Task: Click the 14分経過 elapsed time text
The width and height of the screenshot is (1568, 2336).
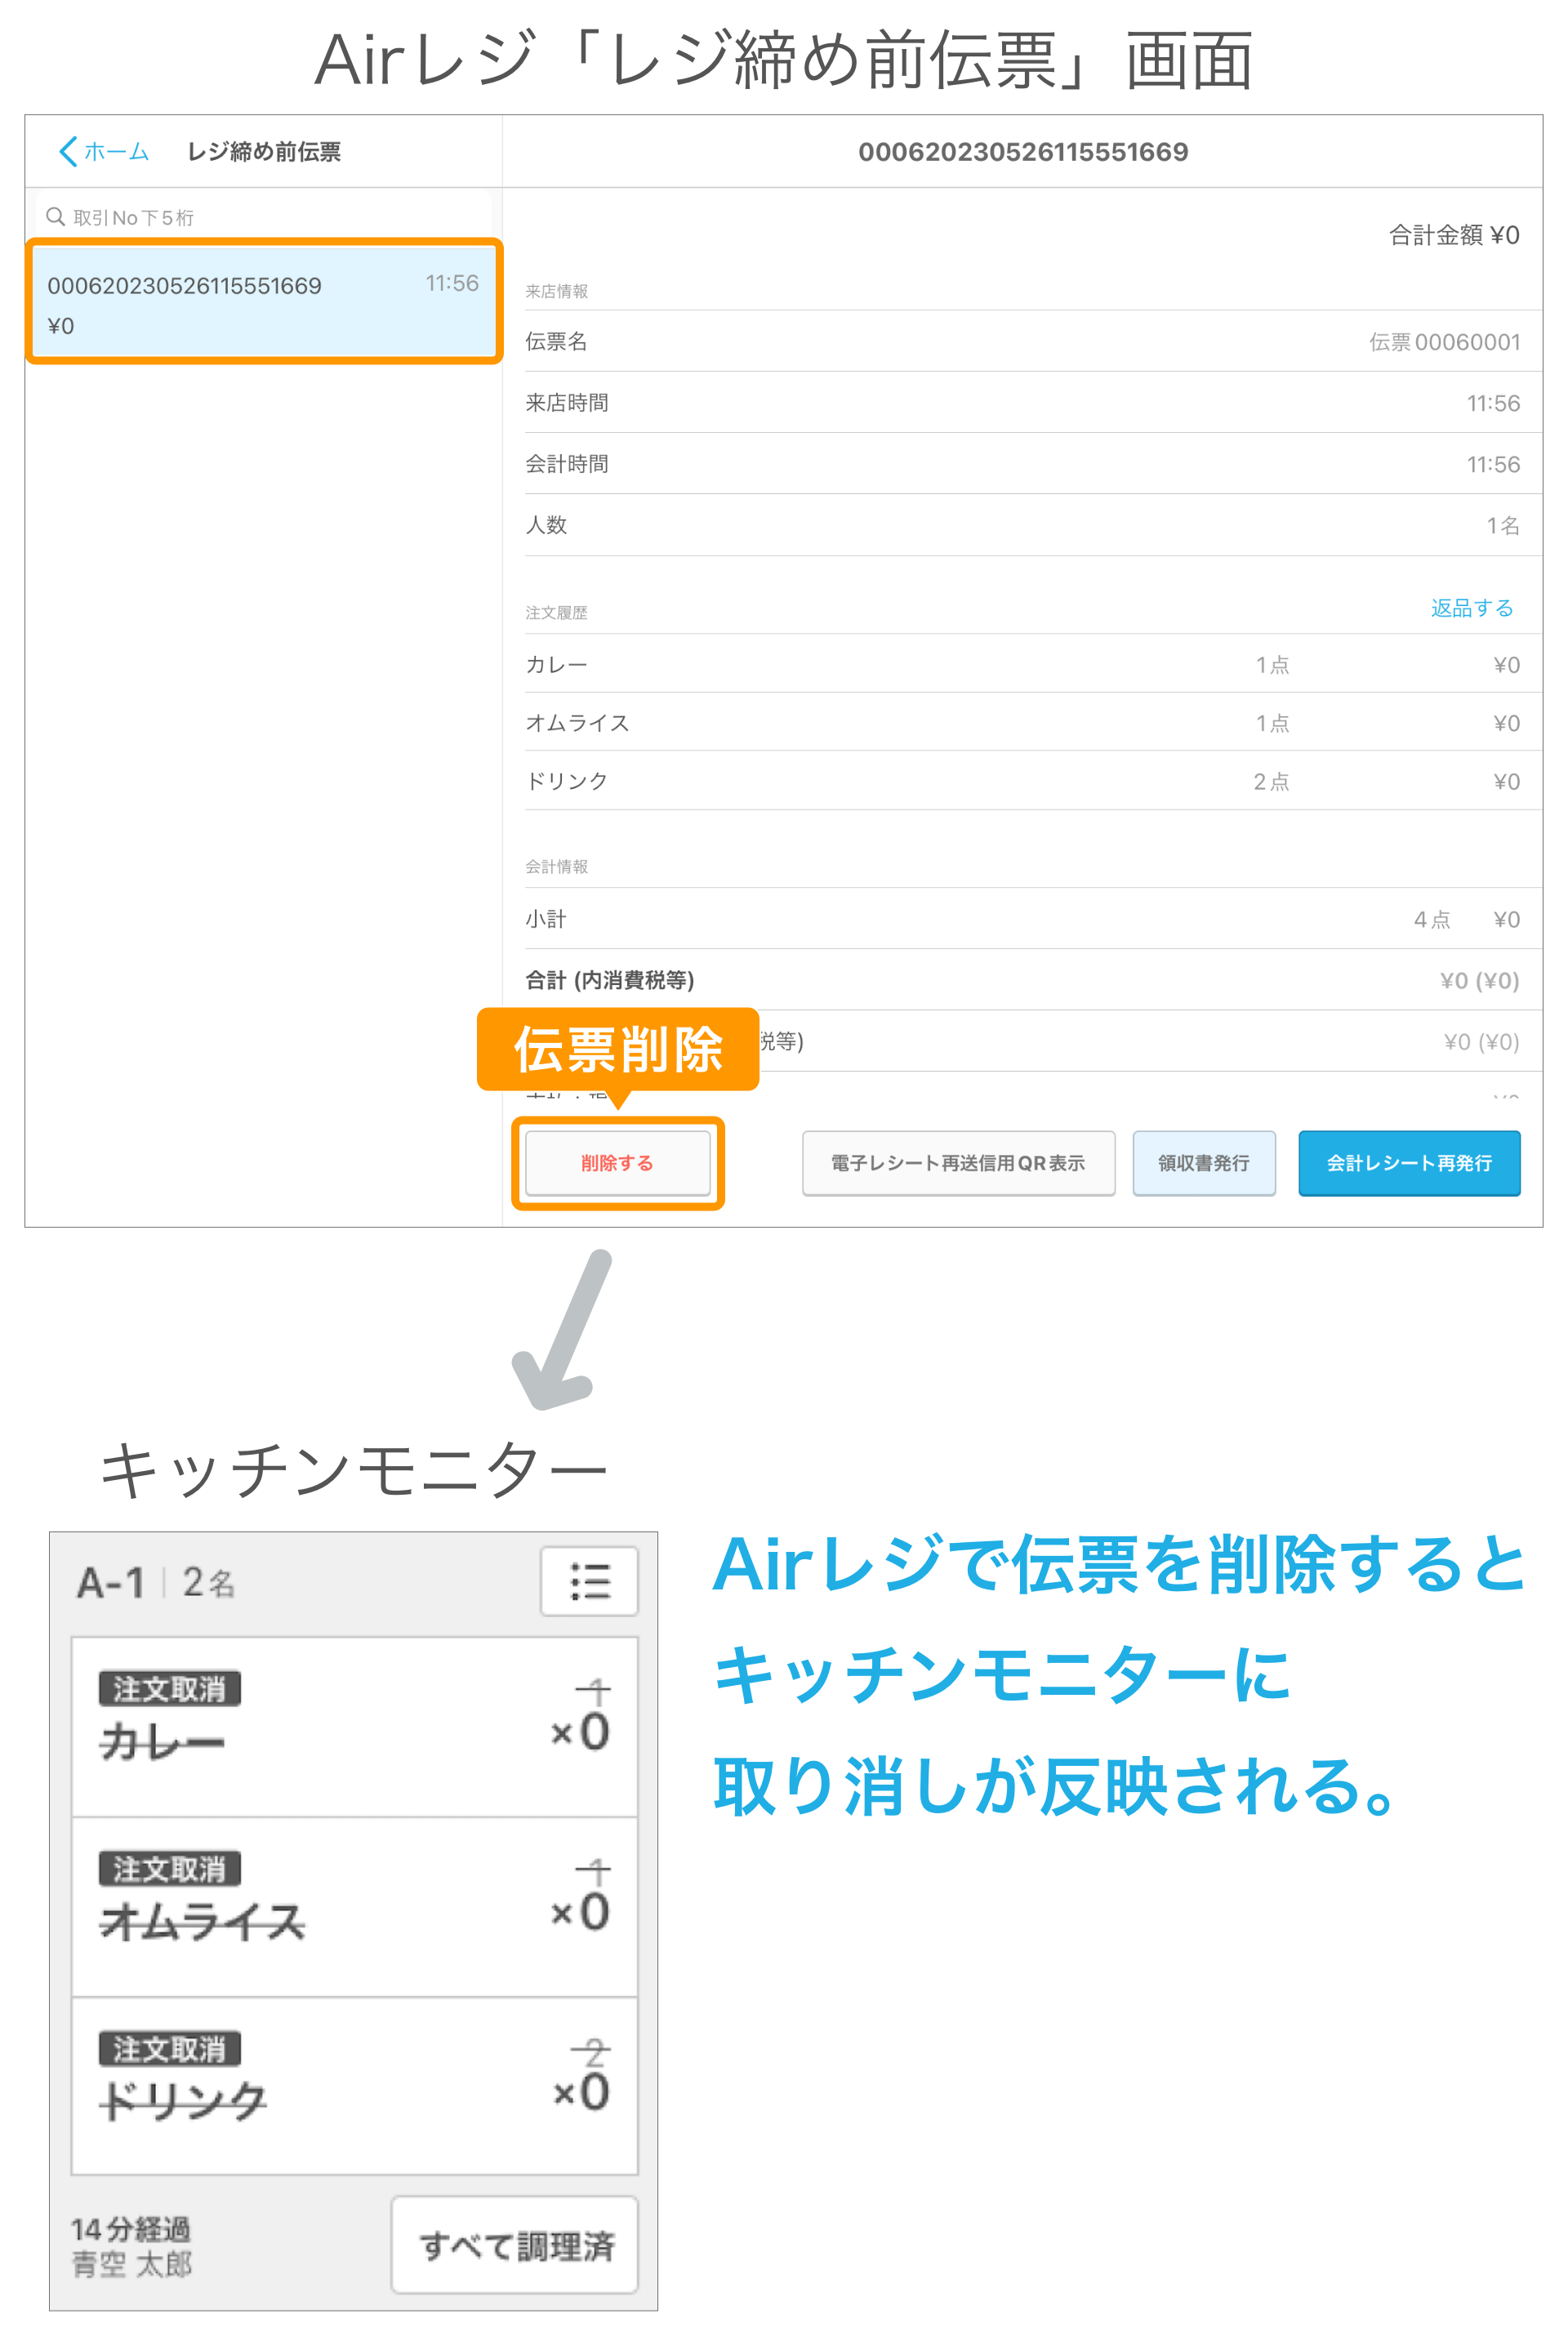Action: [x=130, y=2229]
